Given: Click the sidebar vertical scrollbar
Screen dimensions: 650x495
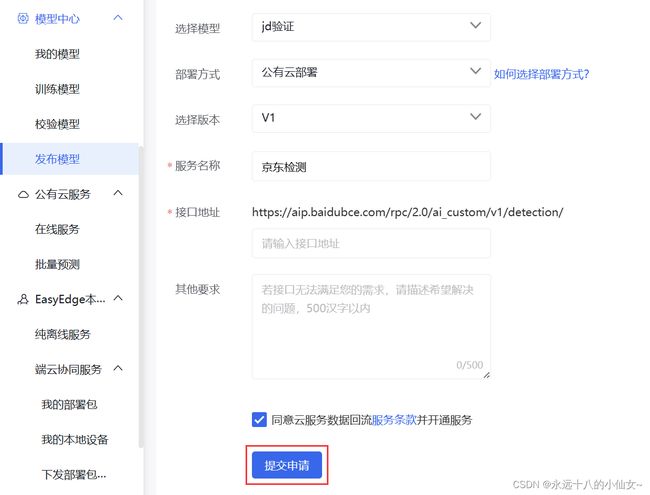Looking at the screenshot, I should click(x=141, y=296).
